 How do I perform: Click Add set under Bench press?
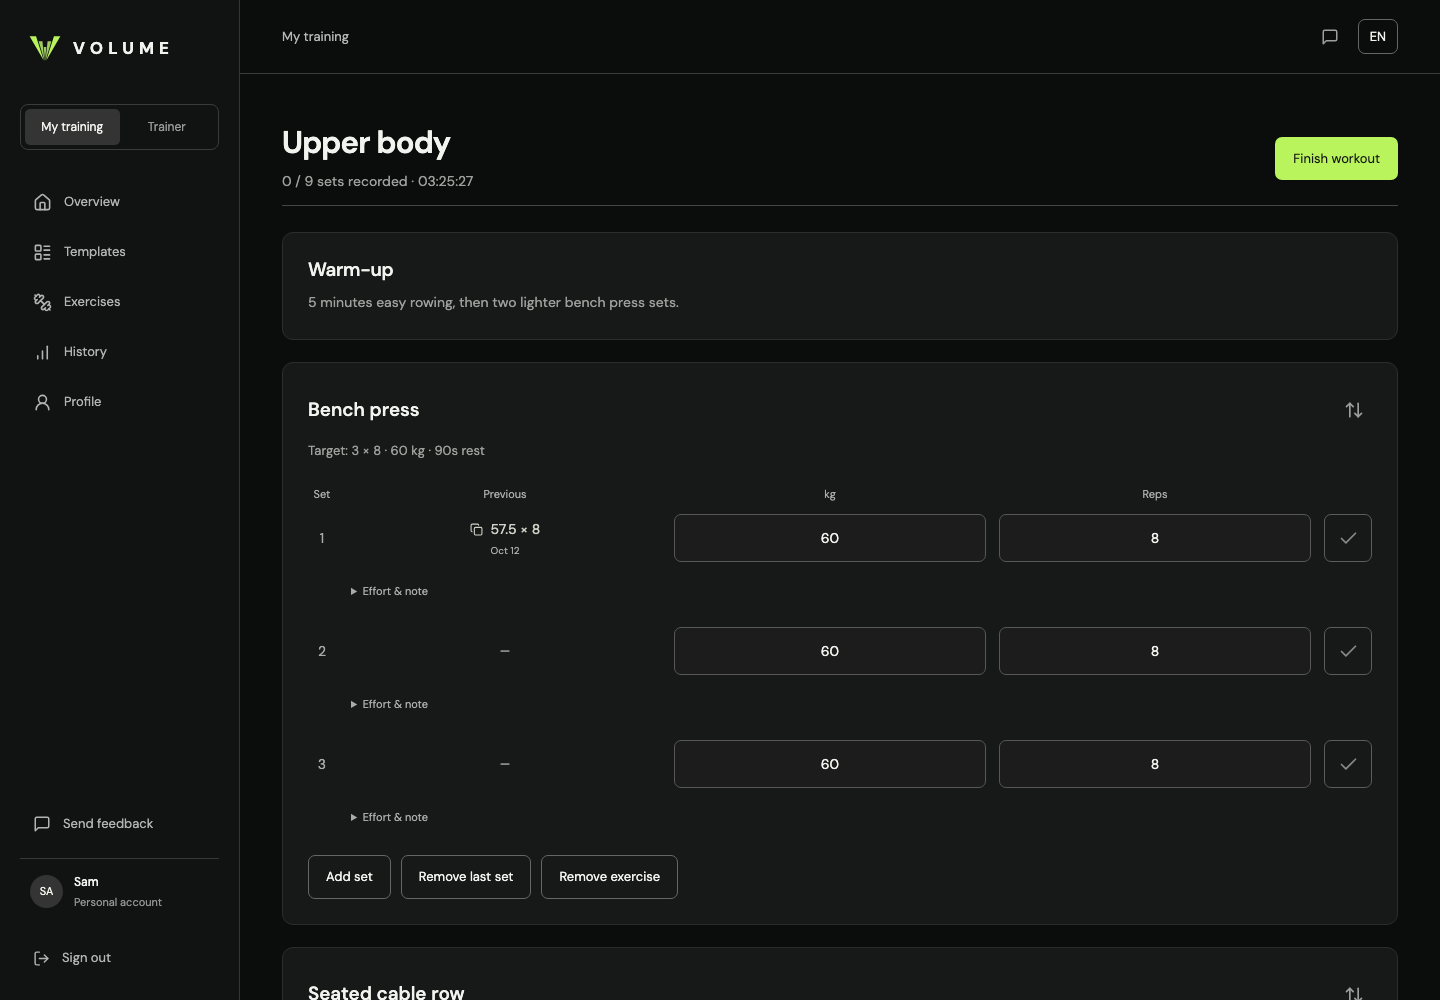pyautogui.click(x=349, y=877)
